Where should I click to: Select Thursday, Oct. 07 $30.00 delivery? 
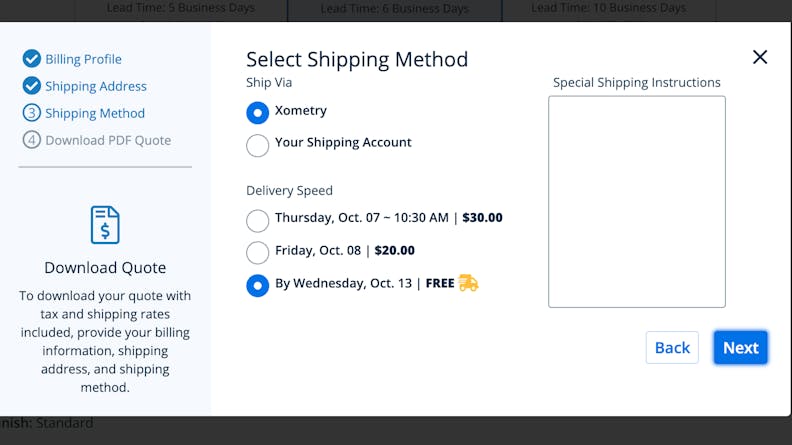coord(258,219)
